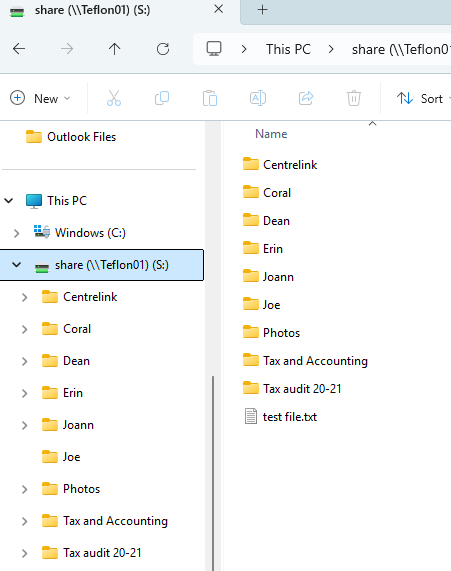Viewport: 451px width, 571px height.
Task: Select test file.txt in file list
Action: tap(290, 417)
